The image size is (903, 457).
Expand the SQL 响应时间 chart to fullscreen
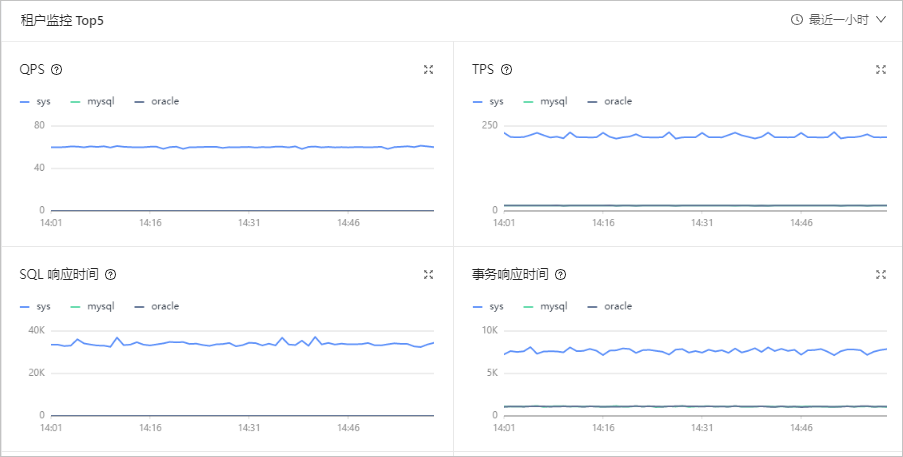tap(428, 275)
